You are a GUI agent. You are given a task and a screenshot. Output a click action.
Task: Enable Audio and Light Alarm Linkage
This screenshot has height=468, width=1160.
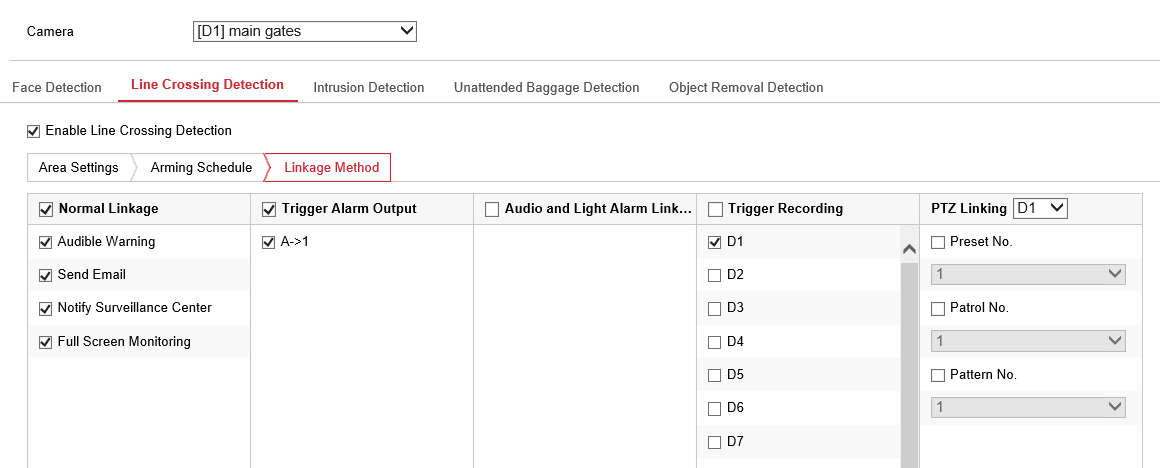(x=491, y=209)
